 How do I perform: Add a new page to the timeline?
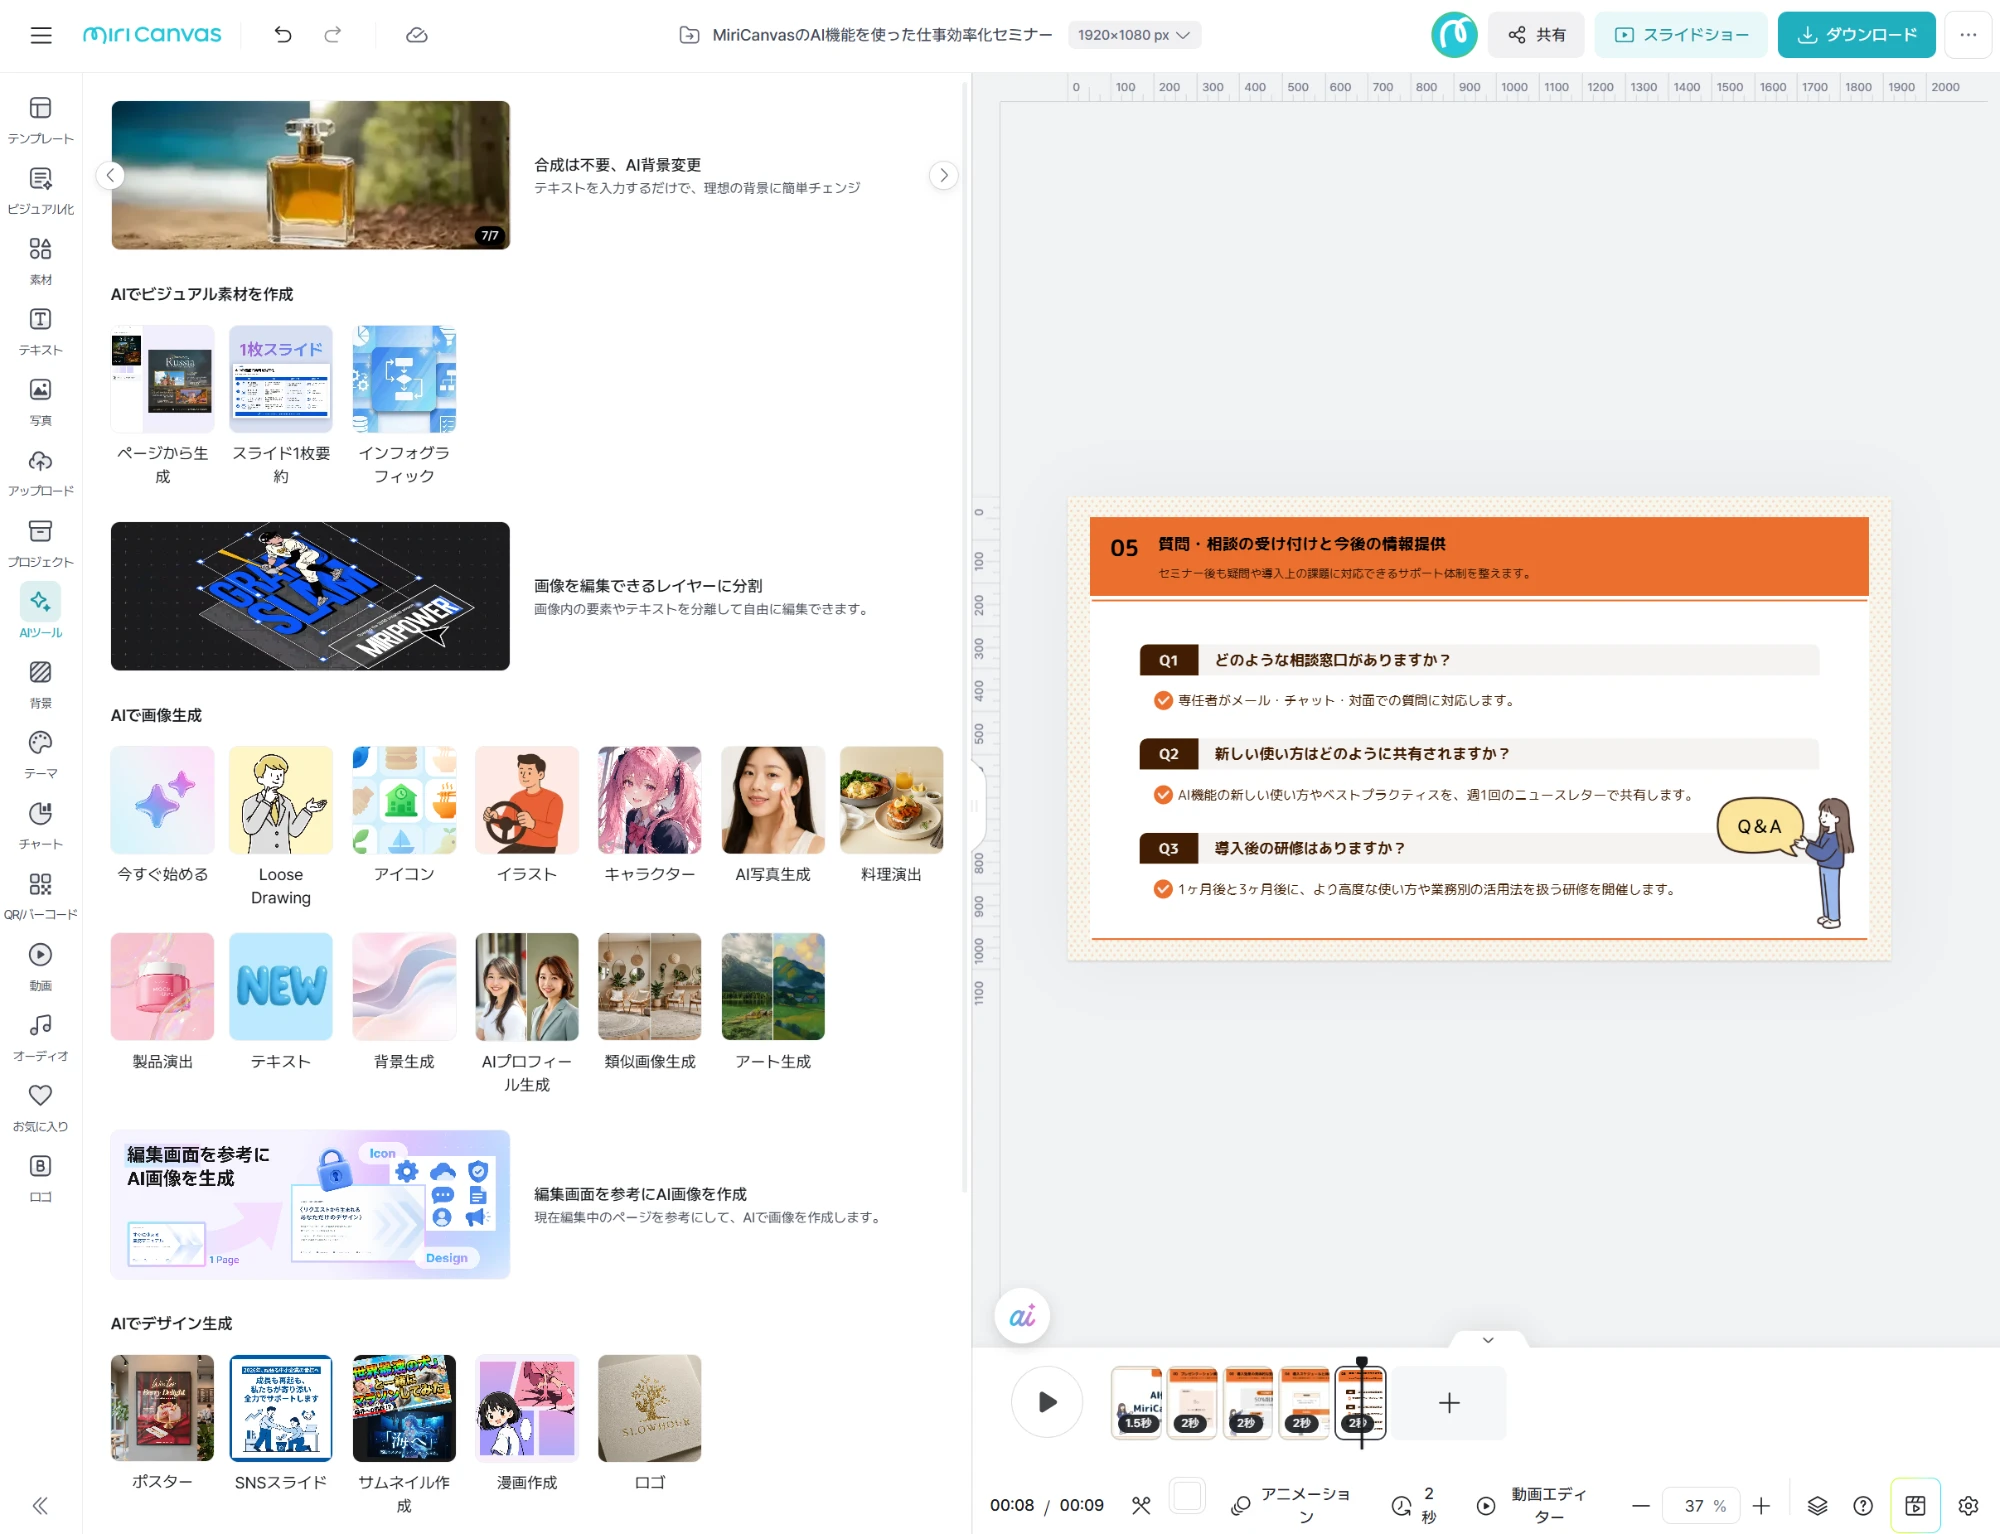1449,1403
